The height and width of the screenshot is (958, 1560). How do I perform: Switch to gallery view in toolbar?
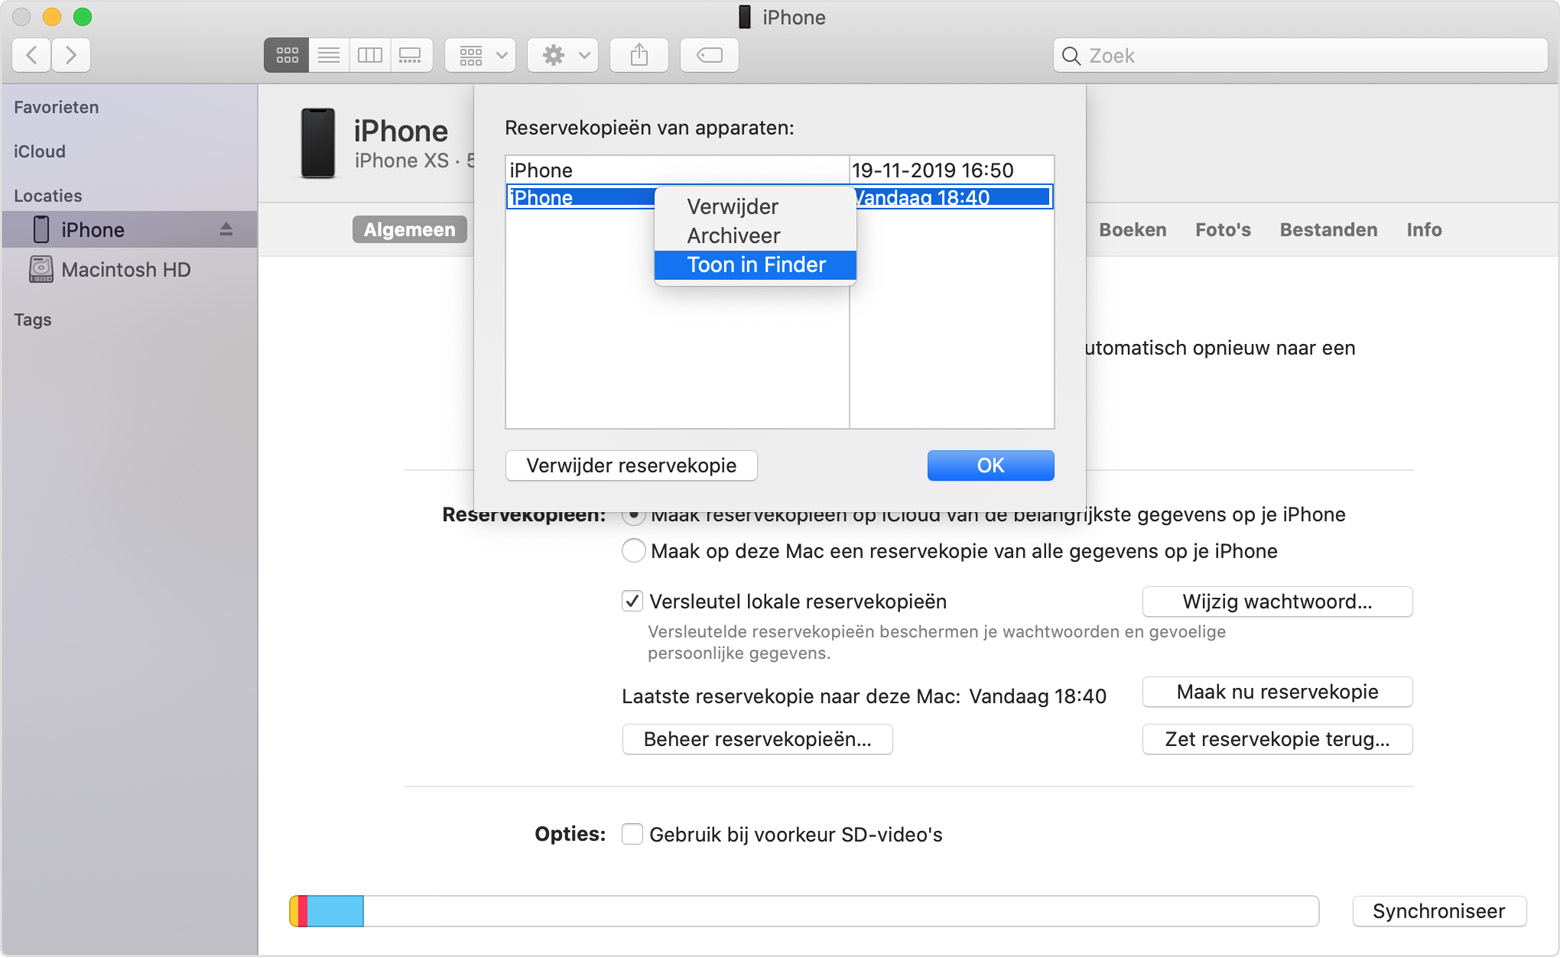[410, 55]
